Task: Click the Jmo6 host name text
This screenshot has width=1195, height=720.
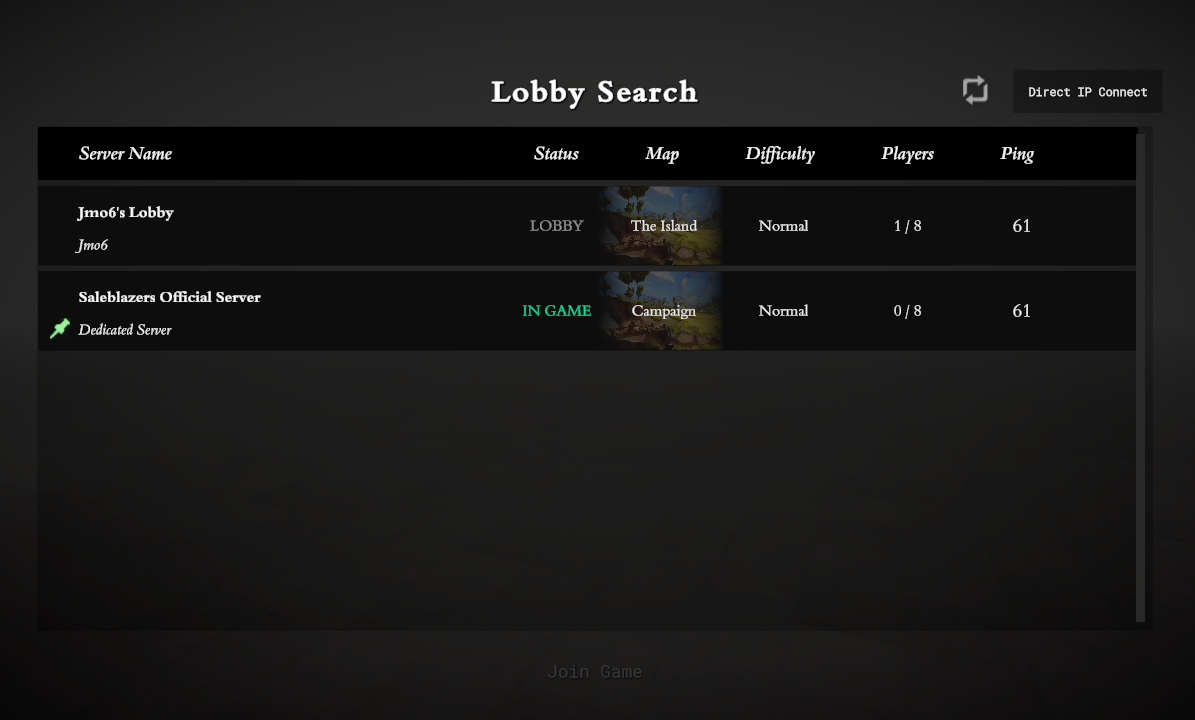Action: click(92, 245)
